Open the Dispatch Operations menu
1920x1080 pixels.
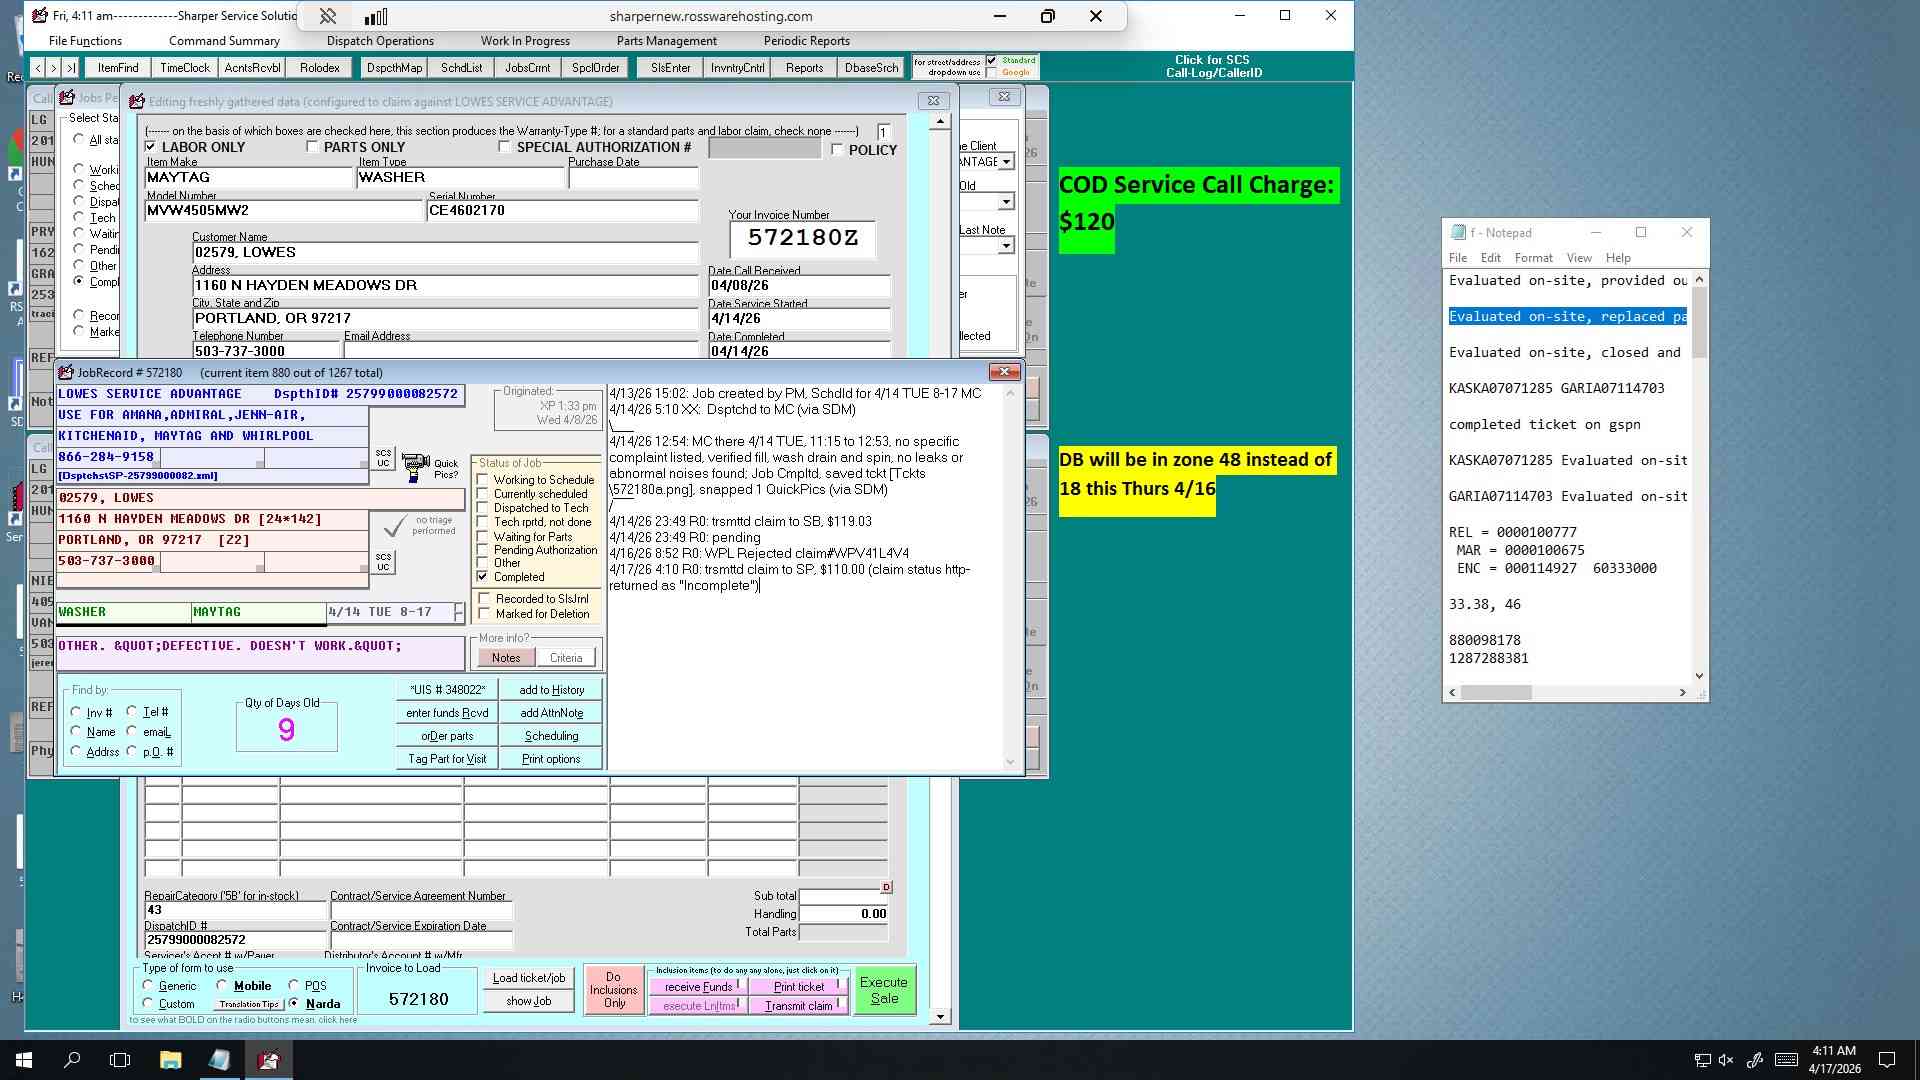pos(380,41)
